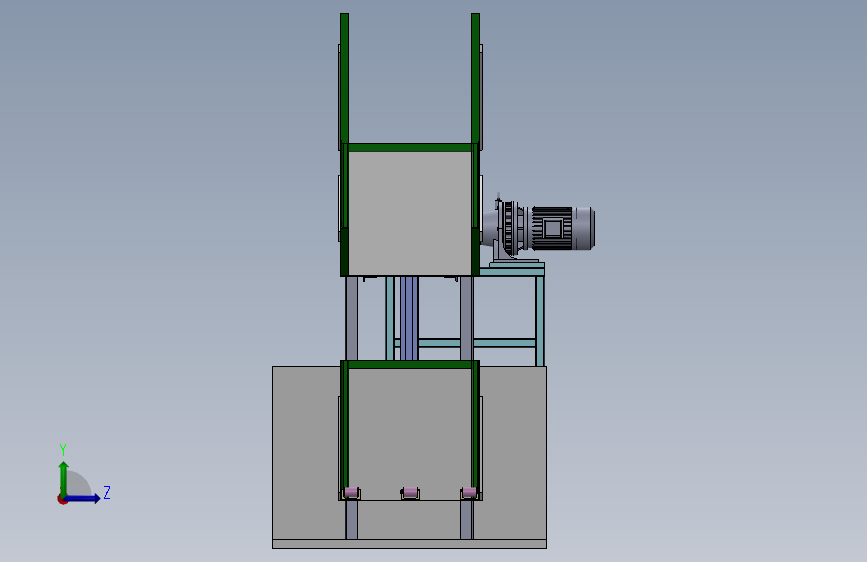Click the blue Z axis arrow of the triad
This screenshot has width=867, height=562.
83,498
